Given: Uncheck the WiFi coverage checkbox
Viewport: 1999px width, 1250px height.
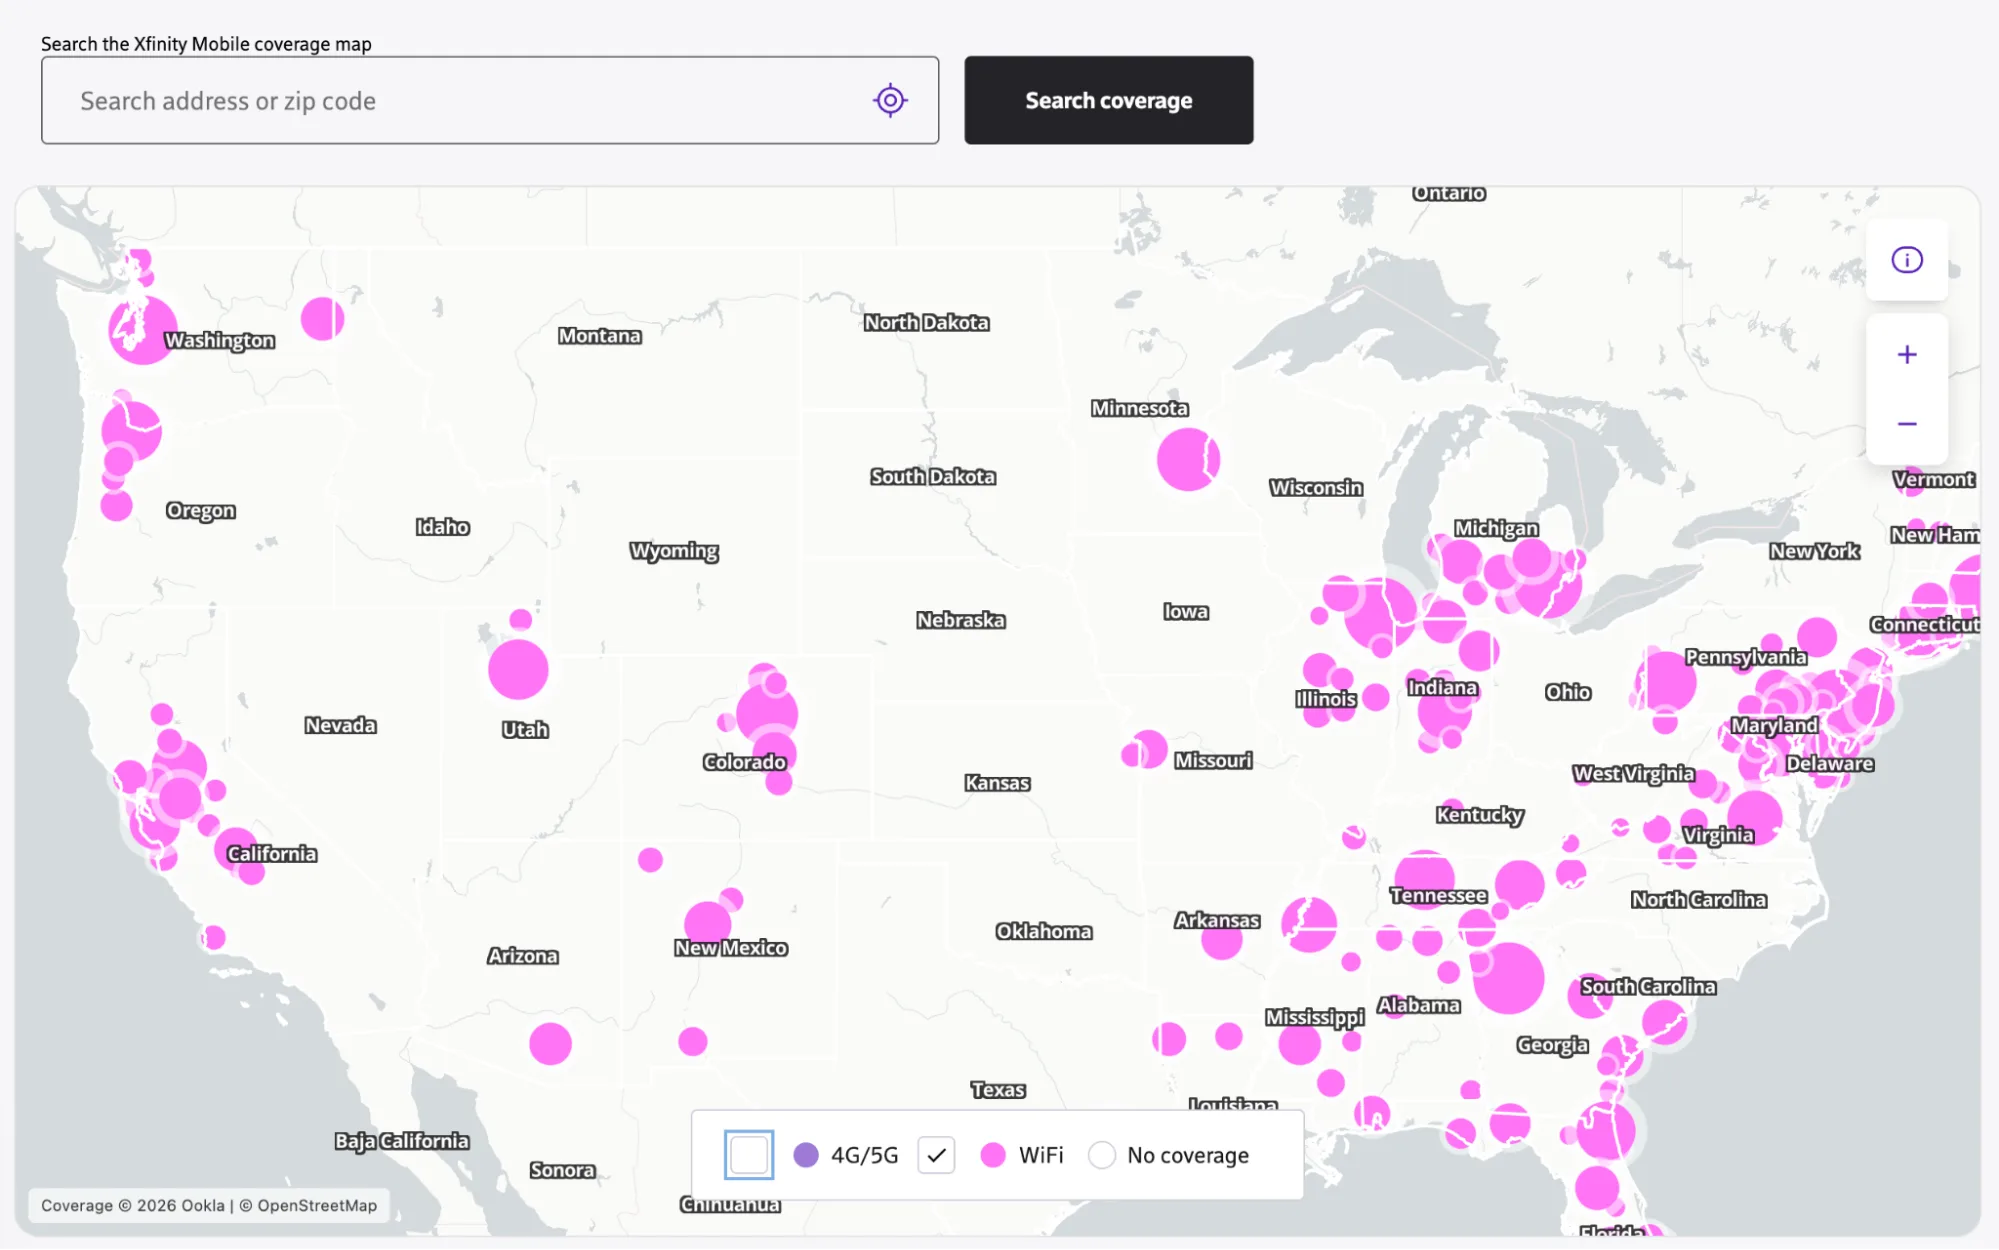Looking at the screenshot, I should click(x=936, y=1155).
